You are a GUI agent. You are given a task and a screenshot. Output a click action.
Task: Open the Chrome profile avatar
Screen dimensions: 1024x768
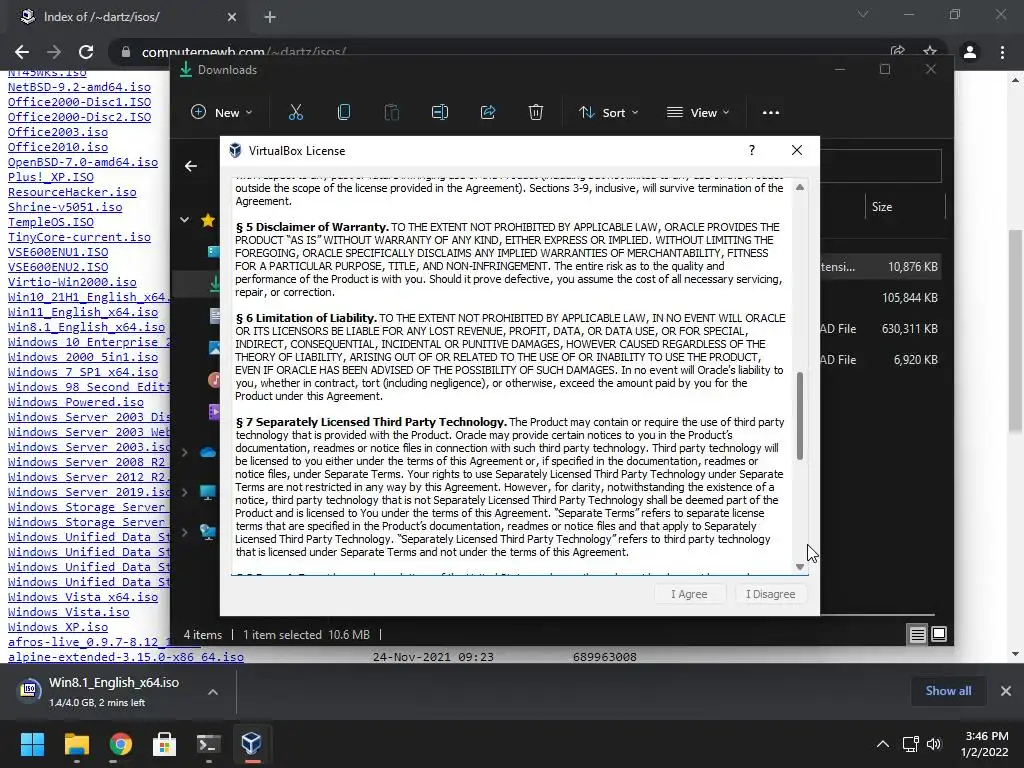coord(970,52)
